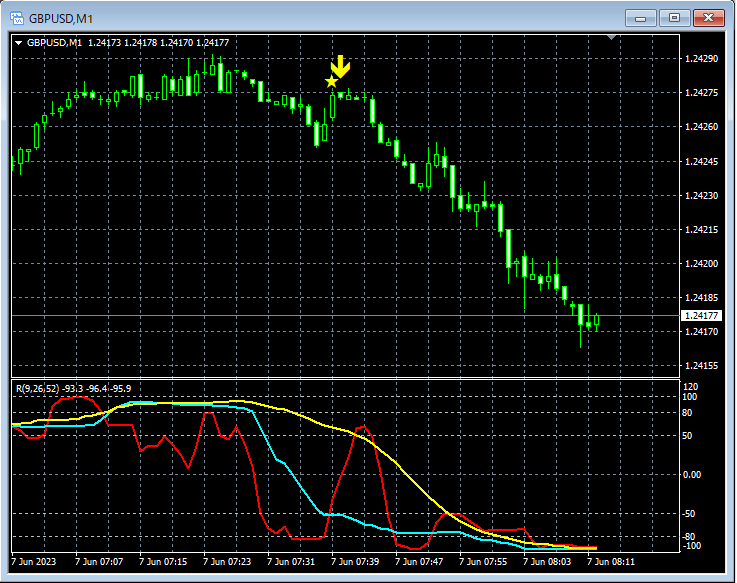Click the -100 indicator scale label

(x=692, y=546)
